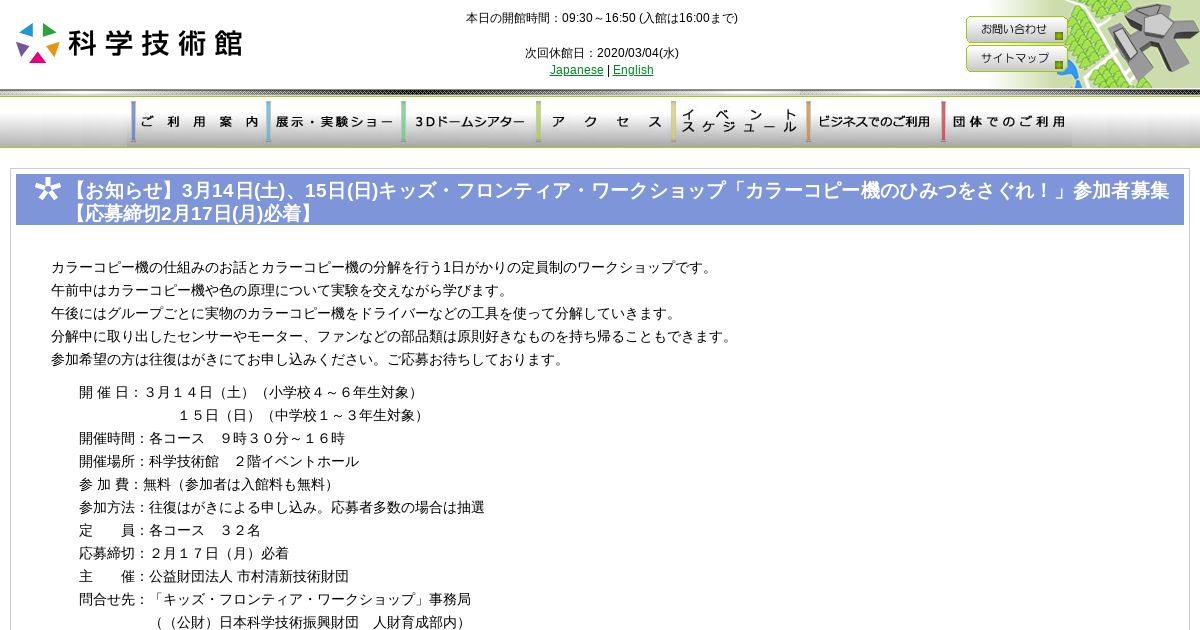Click the 科学技術館 logo
This screenshot has height=630, width=1200.
[130, 43]
